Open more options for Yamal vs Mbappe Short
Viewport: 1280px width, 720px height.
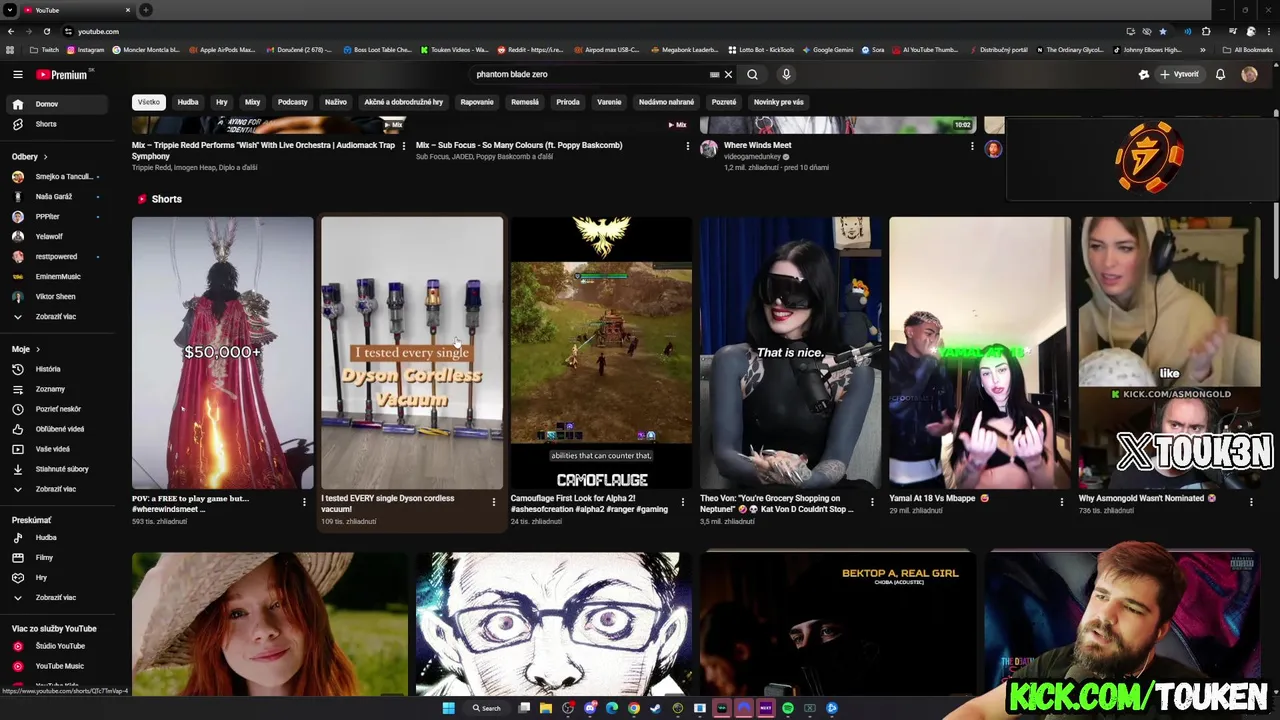(x=1062, y=502)
